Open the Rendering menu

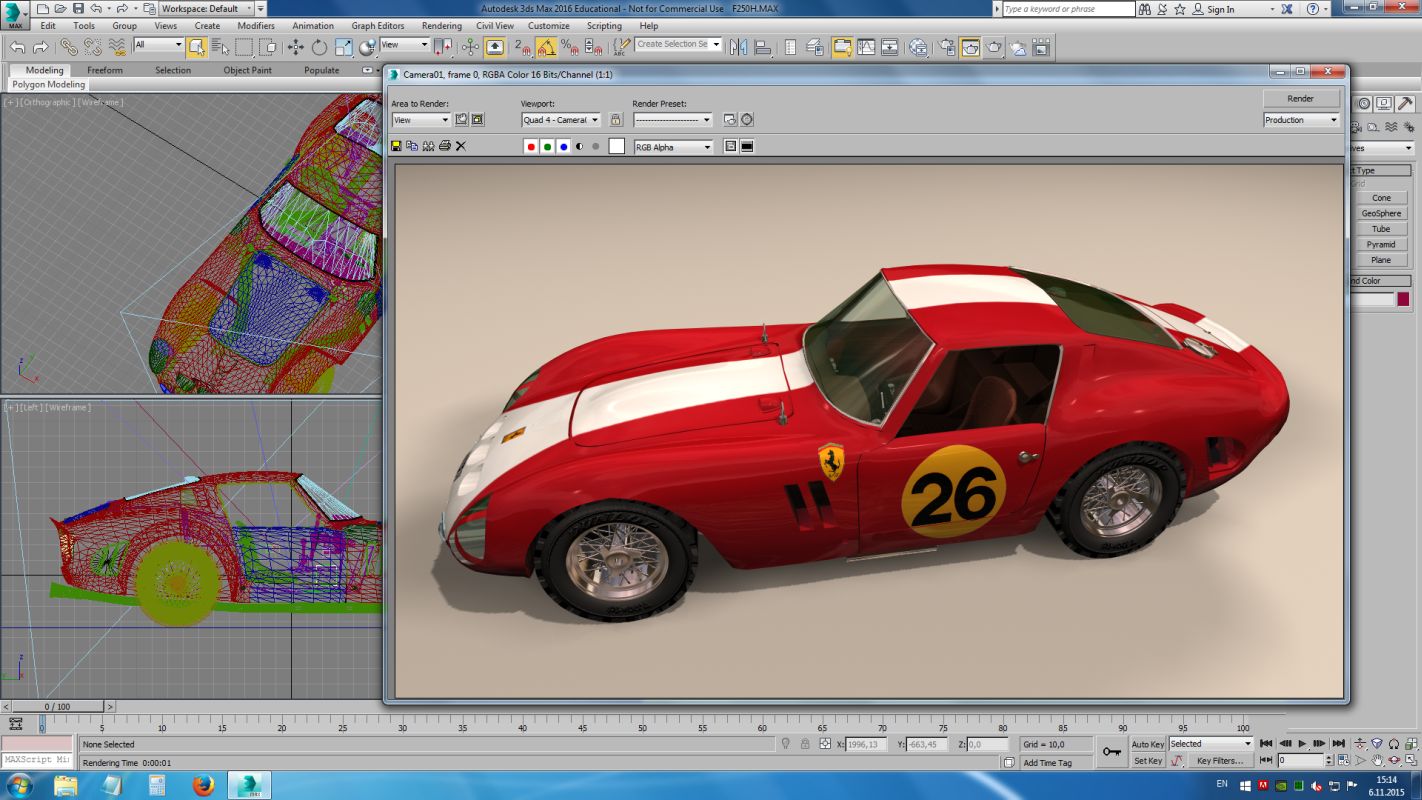441,26
